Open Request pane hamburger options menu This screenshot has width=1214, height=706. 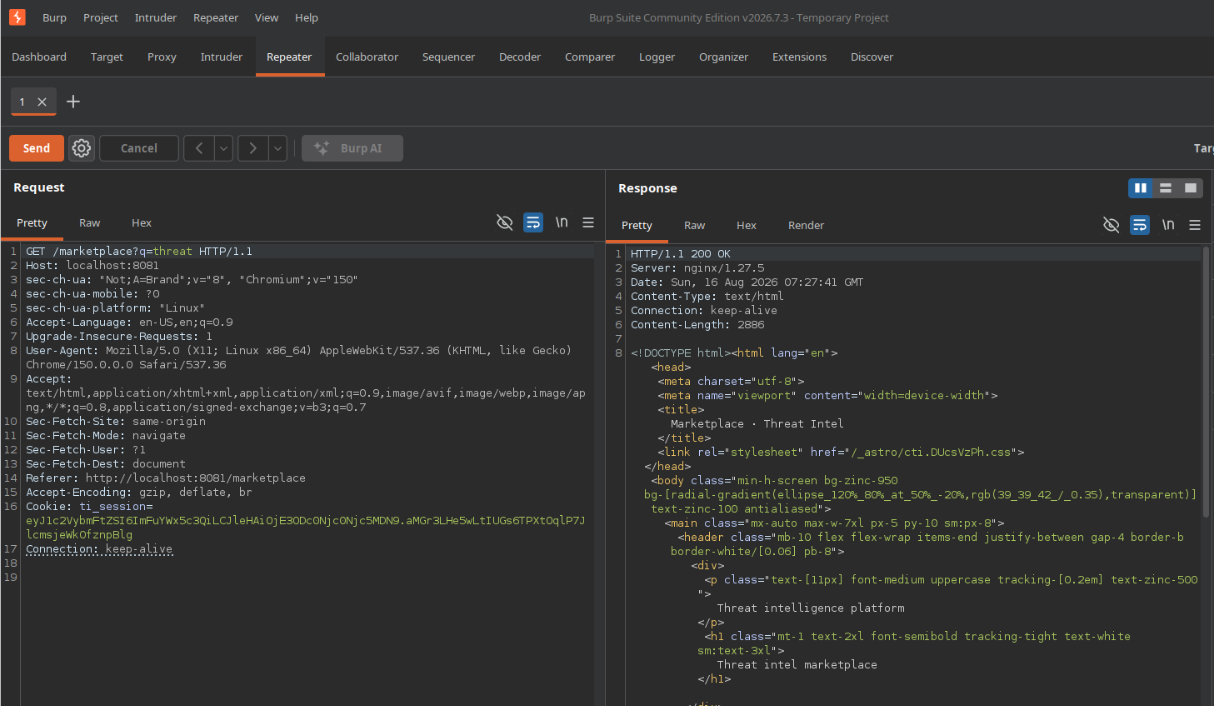click(x=588, y=223)
